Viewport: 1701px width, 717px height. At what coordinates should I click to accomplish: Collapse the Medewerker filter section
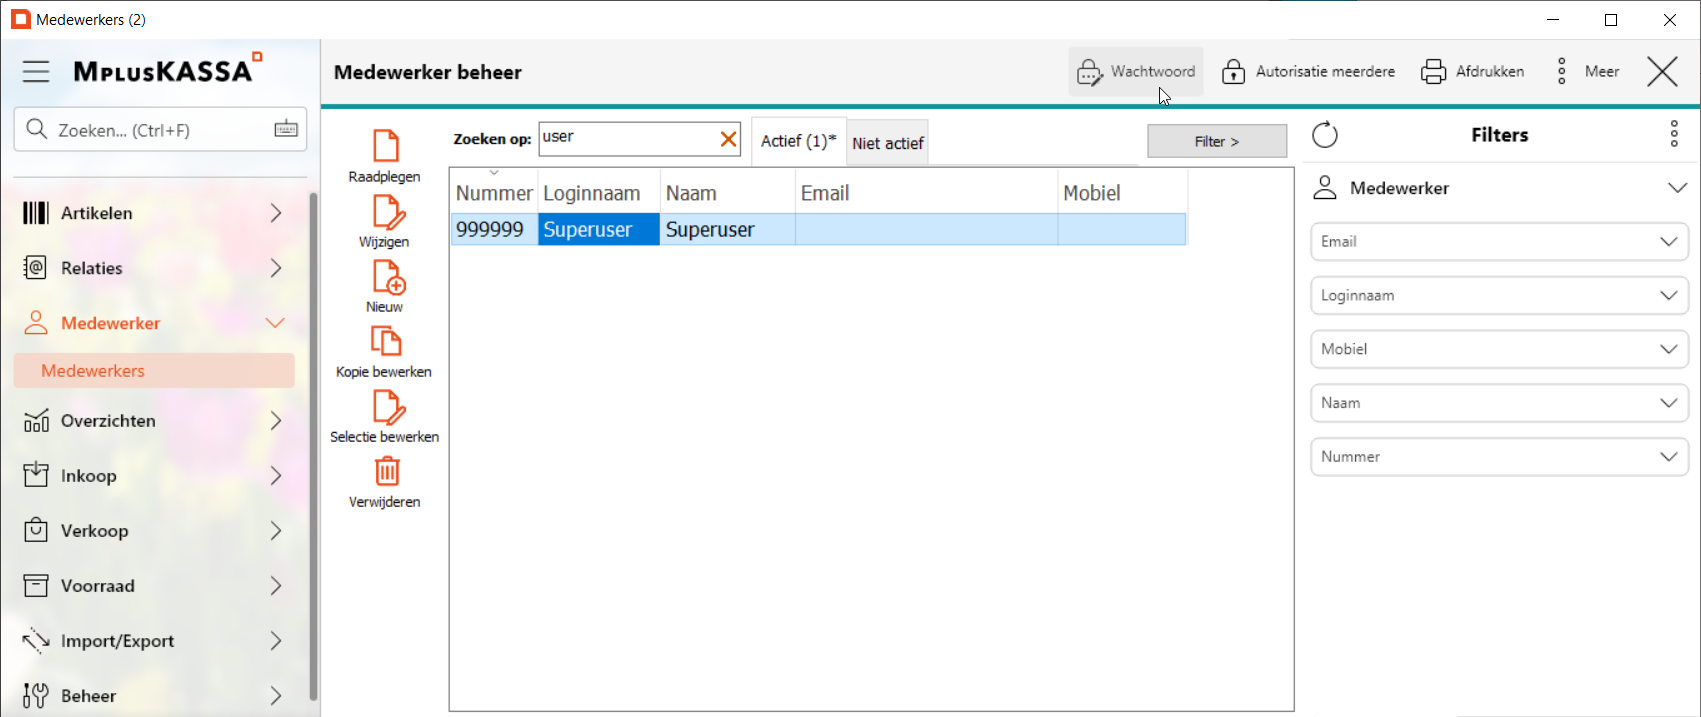[1677, 188]
